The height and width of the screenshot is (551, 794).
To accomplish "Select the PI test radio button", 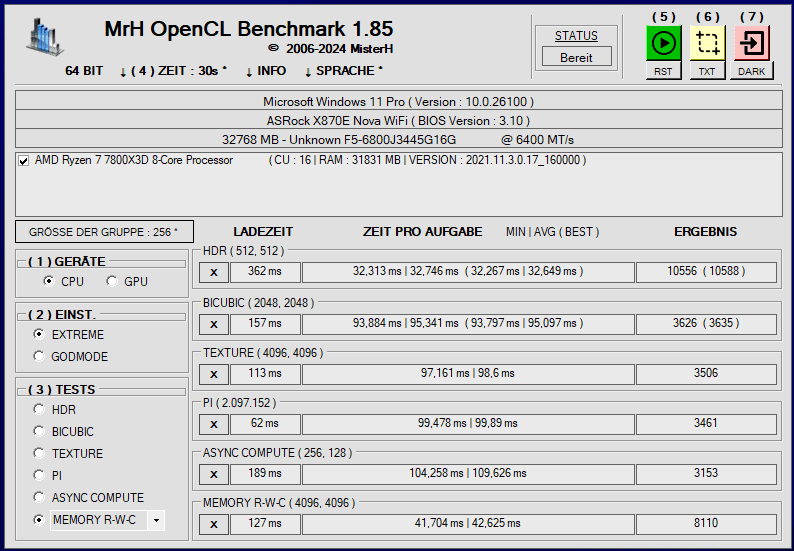I will tap(39, 475).
